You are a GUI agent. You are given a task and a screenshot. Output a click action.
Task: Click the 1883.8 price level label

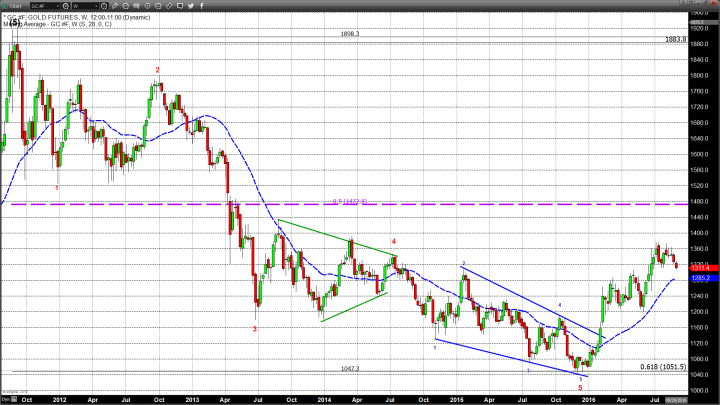pos(676,39)
